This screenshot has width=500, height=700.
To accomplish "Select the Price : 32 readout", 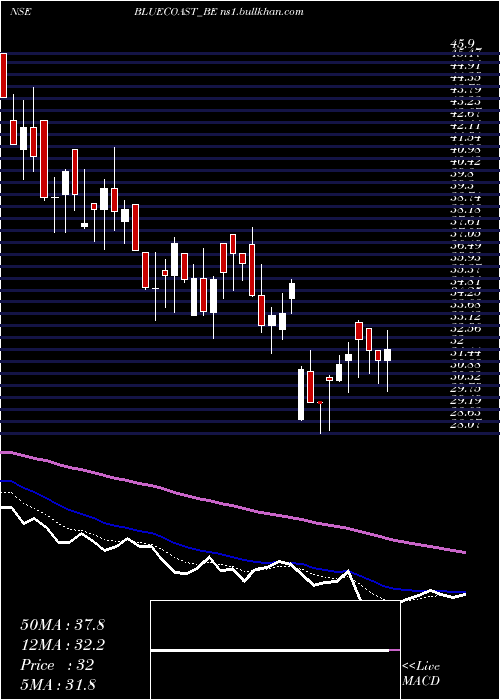I will click(57, 665).
